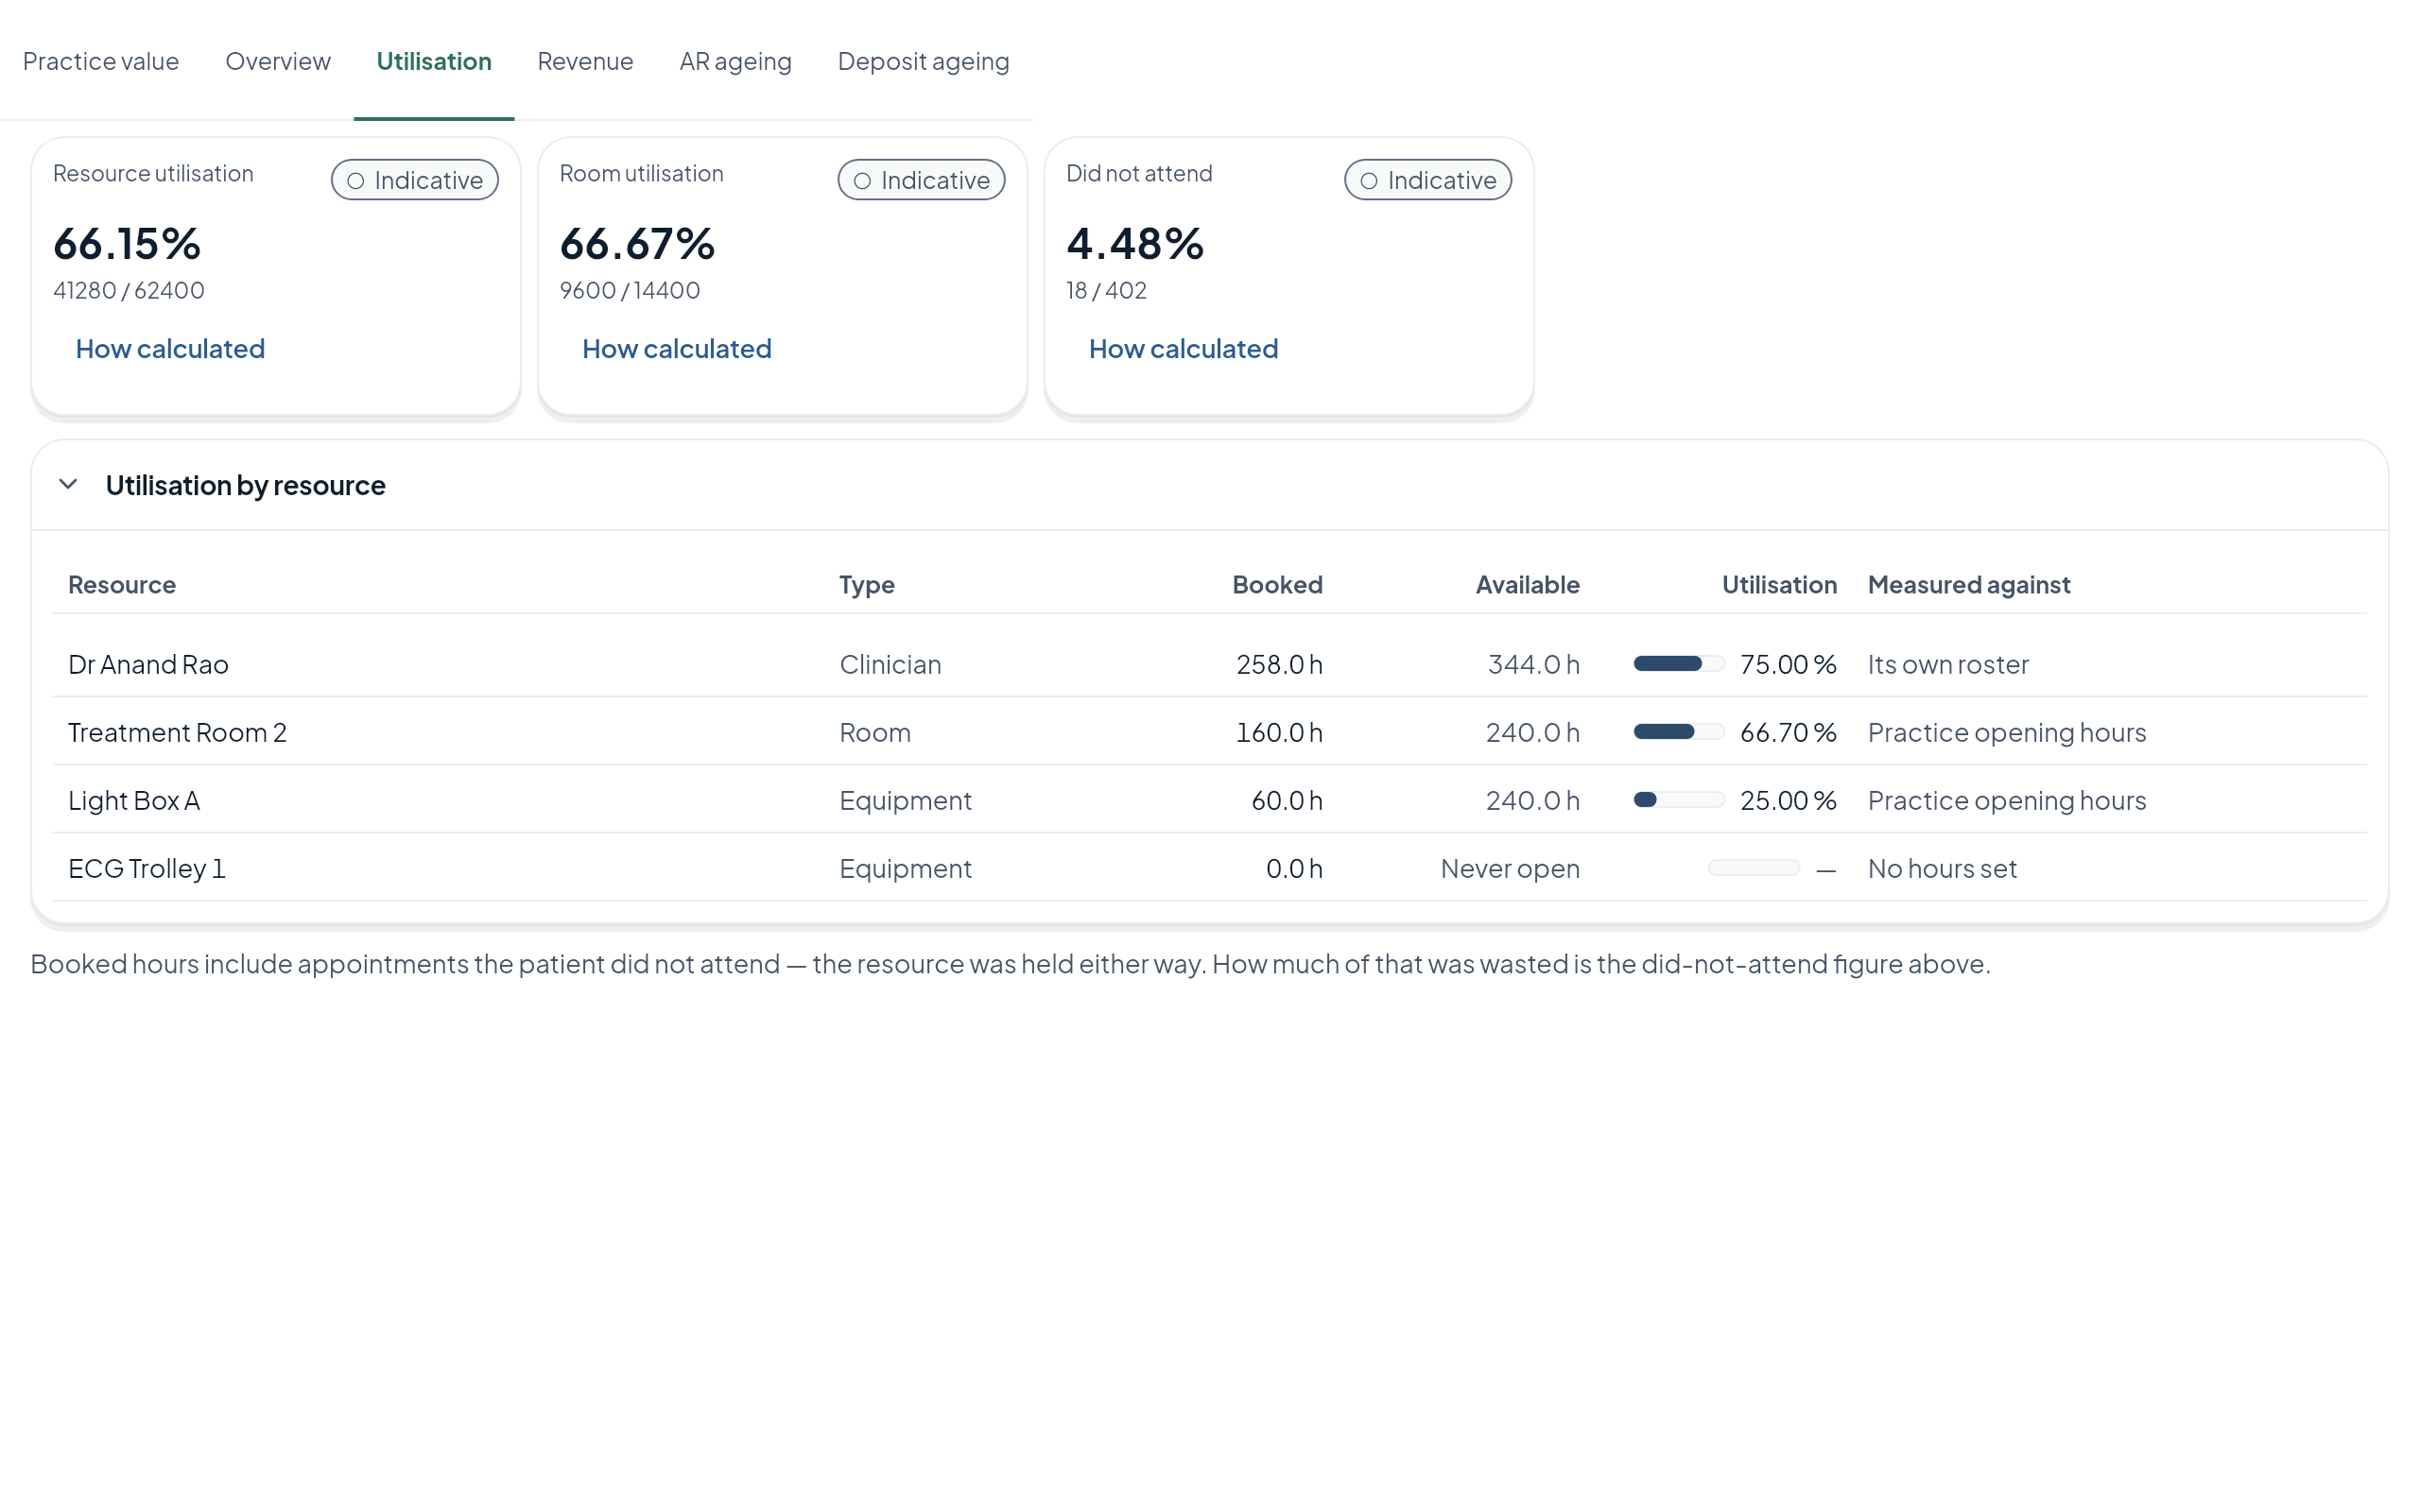Click the circle icon in Resource utilisation Indicative badge

(x=355, y=181)
